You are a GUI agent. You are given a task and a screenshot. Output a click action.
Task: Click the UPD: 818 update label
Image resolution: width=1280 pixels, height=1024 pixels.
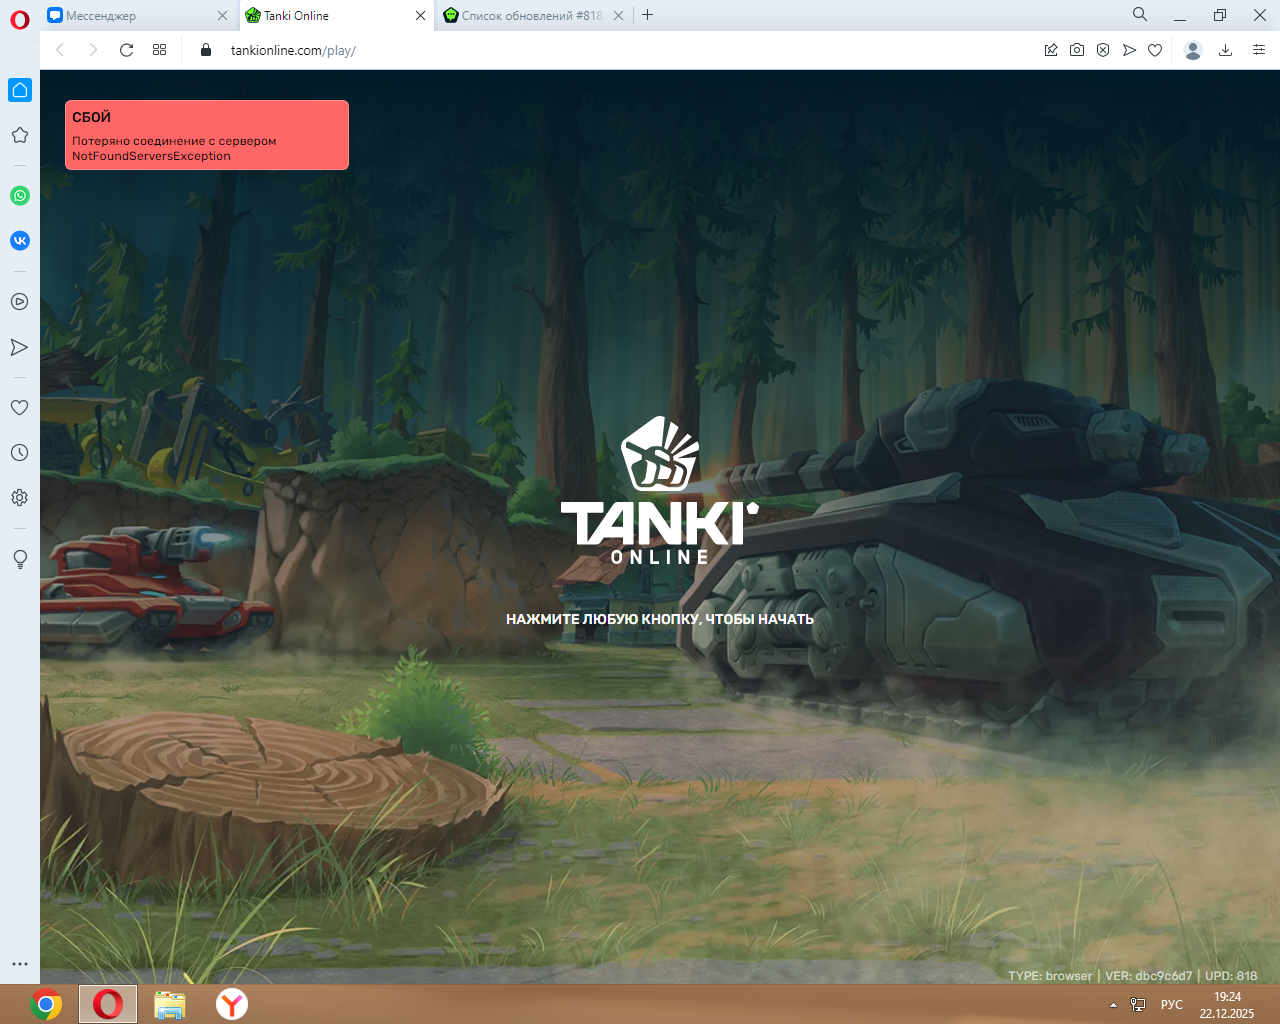[1231, 976]
